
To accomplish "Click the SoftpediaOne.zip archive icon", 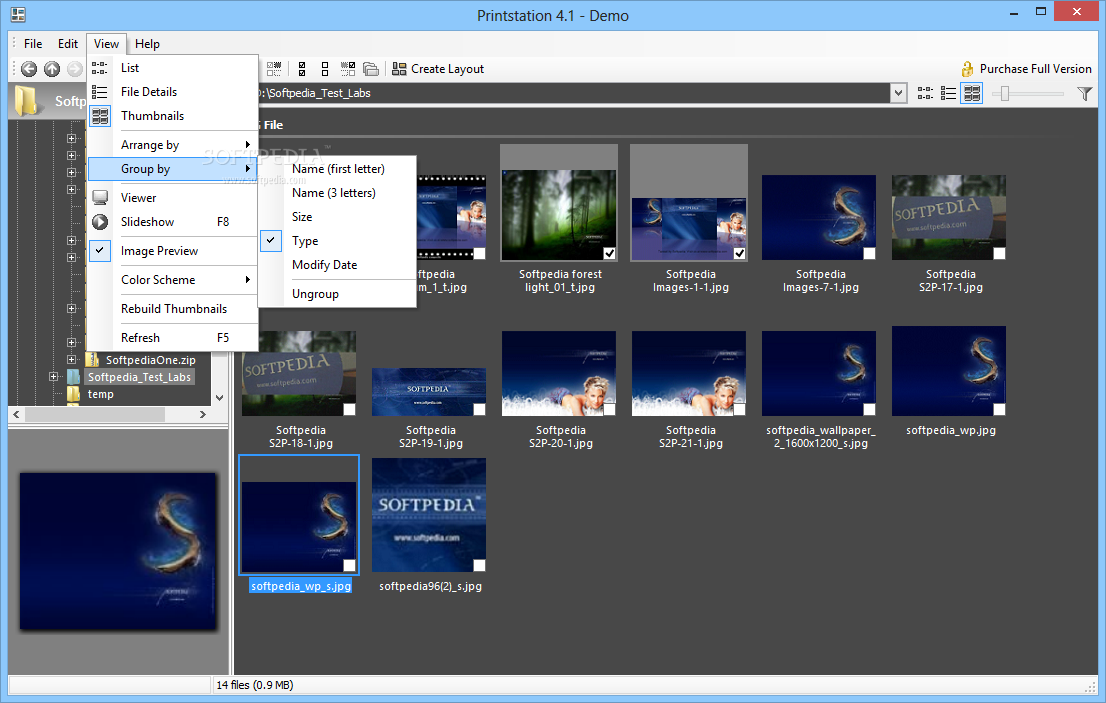I will pyautogui.click(x=92, y=360).
